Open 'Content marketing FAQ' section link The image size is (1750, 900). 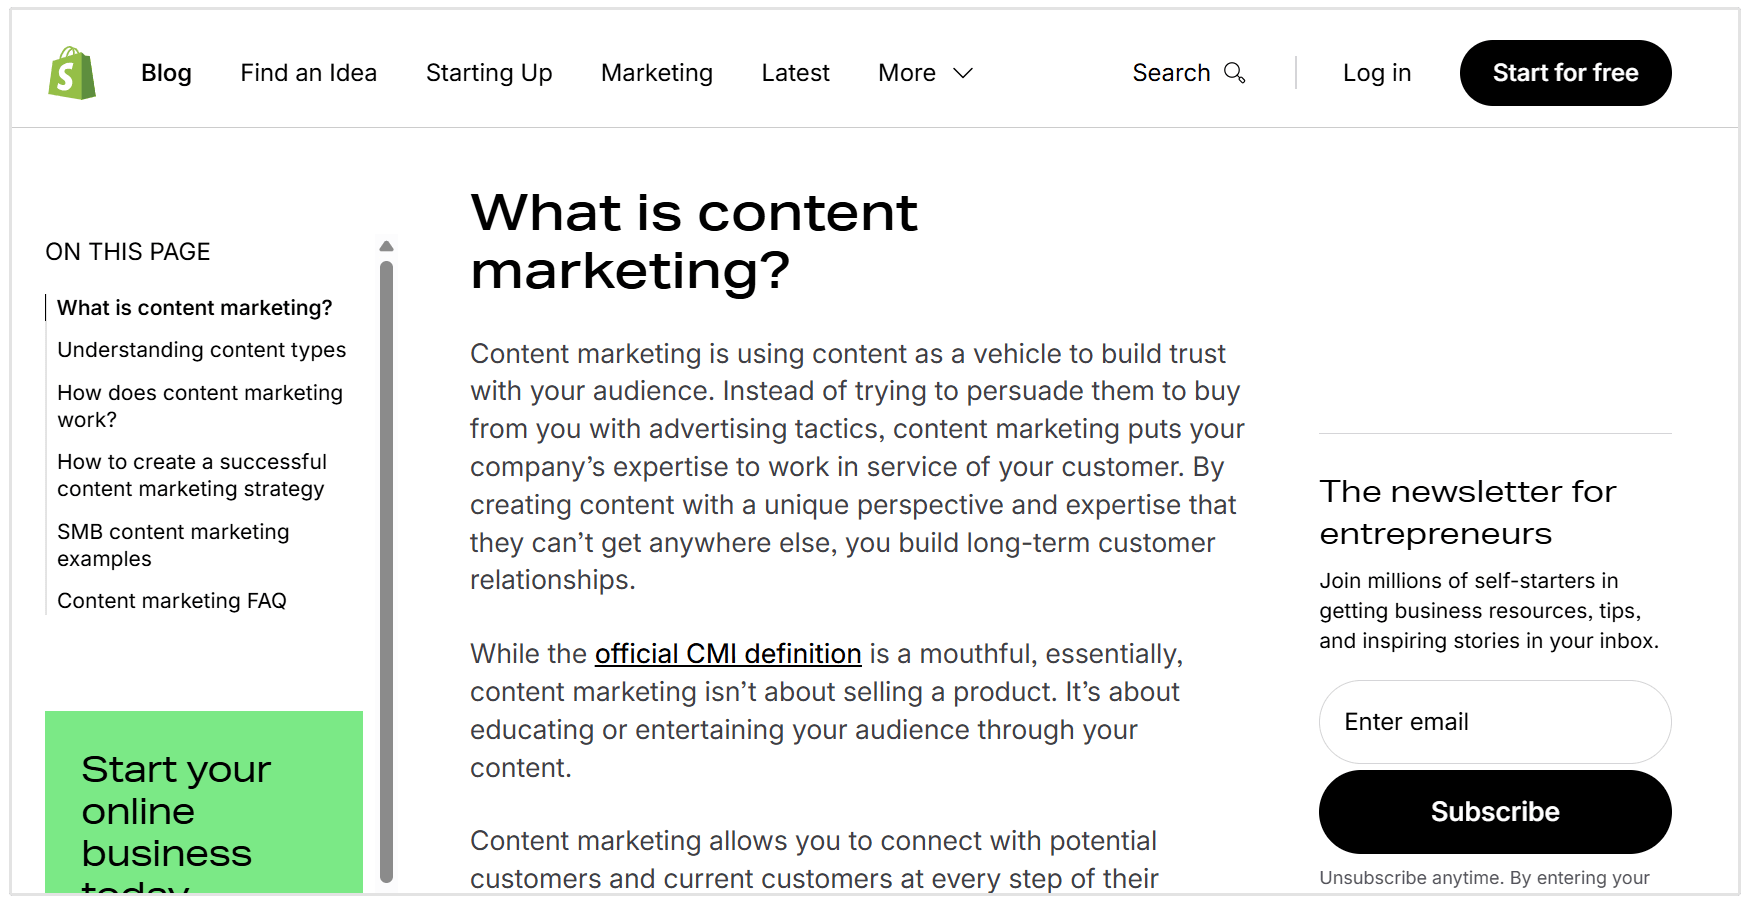click(171, 601)
